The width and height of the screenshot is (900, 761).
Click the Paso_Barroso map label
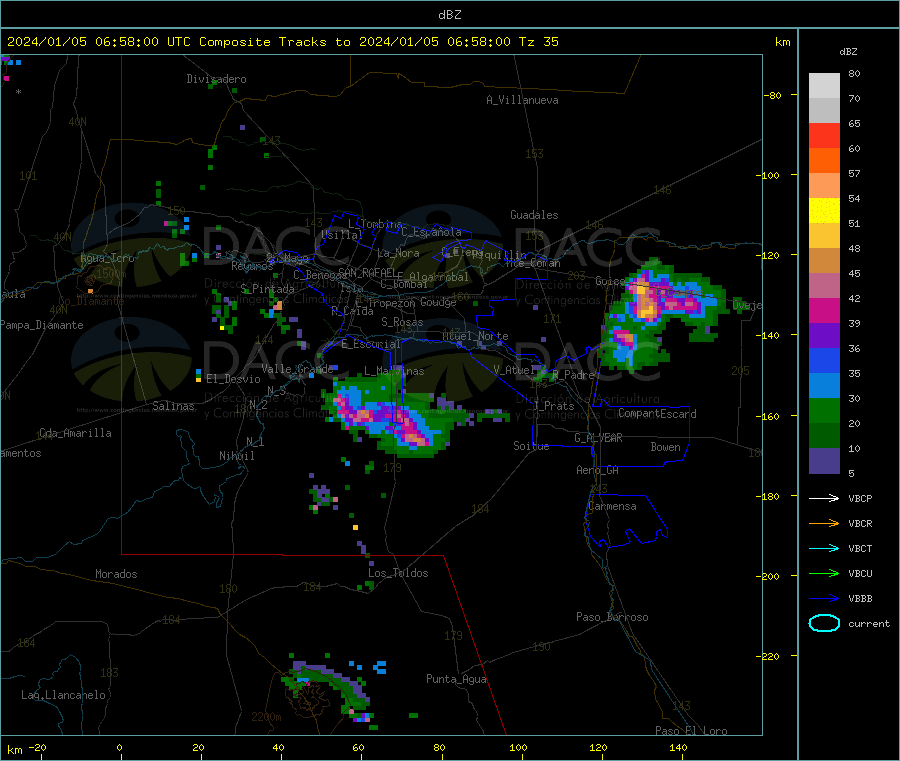pyautogui.click(x=612, y=617)
